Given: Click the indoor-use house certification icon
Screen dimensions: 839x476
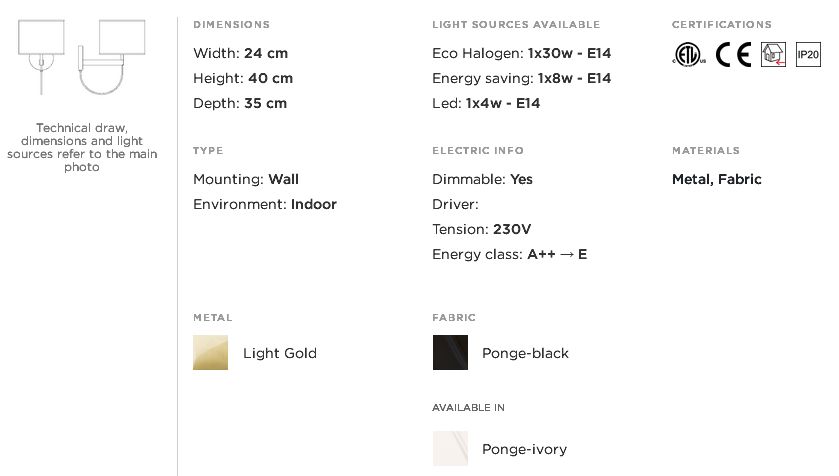Looking at the screenshot, I should [x=773, y=55].
